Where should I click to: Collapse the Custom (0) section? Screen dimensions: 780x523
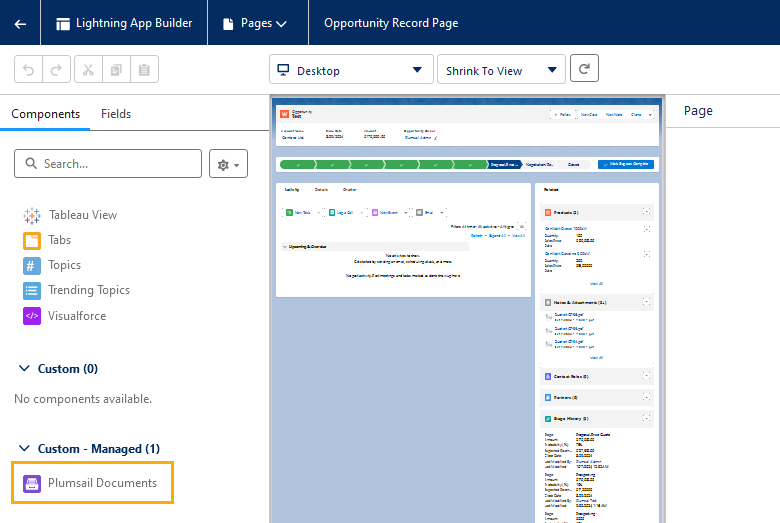point(24,368)
